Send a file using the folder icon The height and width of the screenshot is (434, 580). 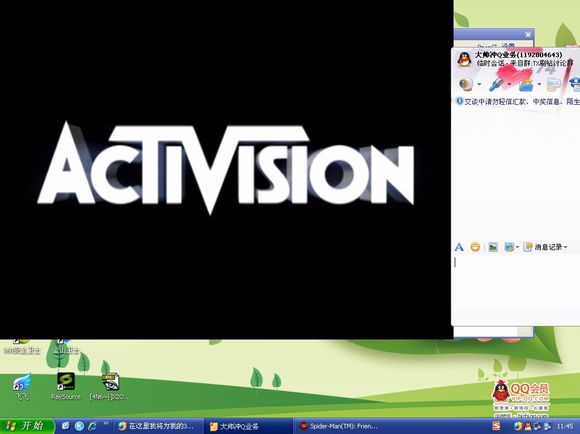pyautogui.click(x=526, y=85)
